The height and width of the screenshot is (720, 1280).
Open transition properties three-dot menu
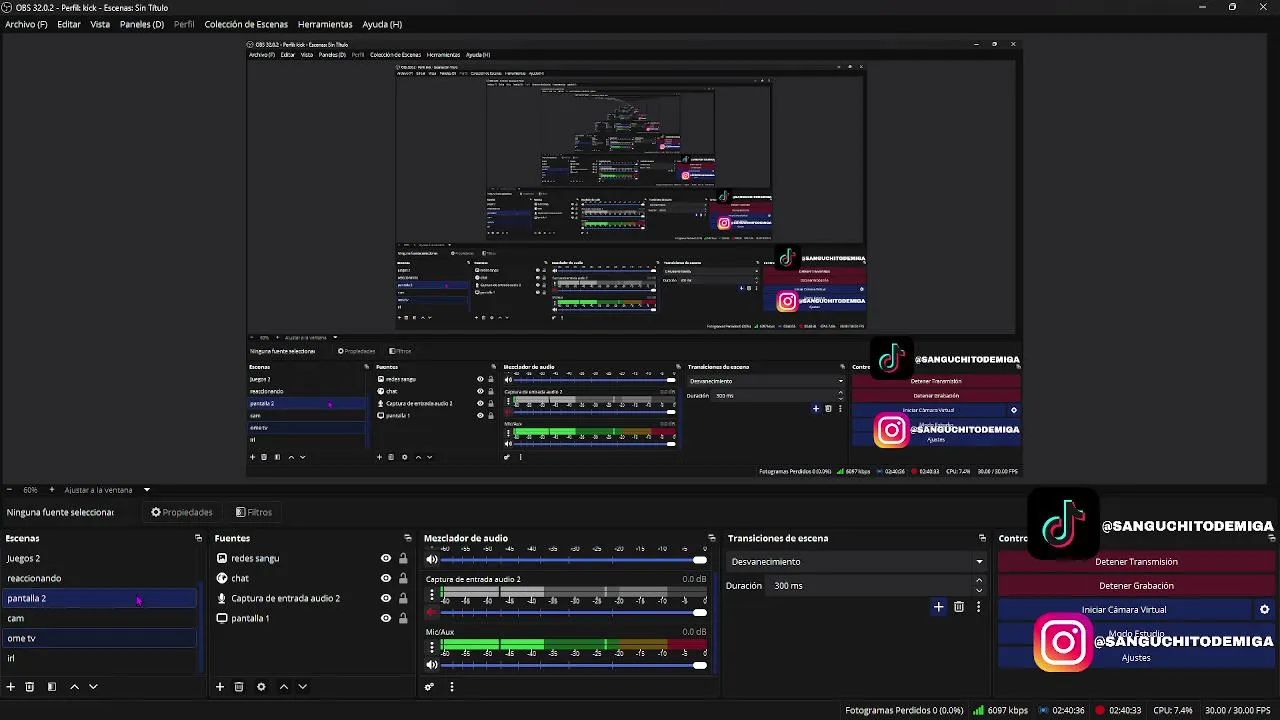(978, 607)
